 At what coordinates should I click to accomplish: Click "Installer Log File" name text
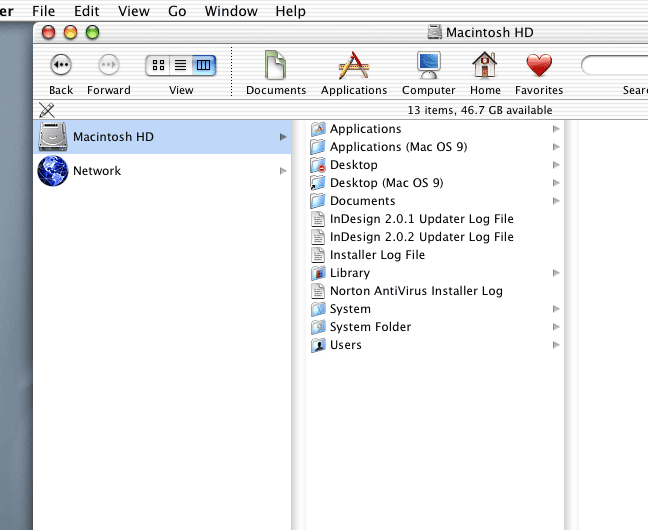click(377, 255)
